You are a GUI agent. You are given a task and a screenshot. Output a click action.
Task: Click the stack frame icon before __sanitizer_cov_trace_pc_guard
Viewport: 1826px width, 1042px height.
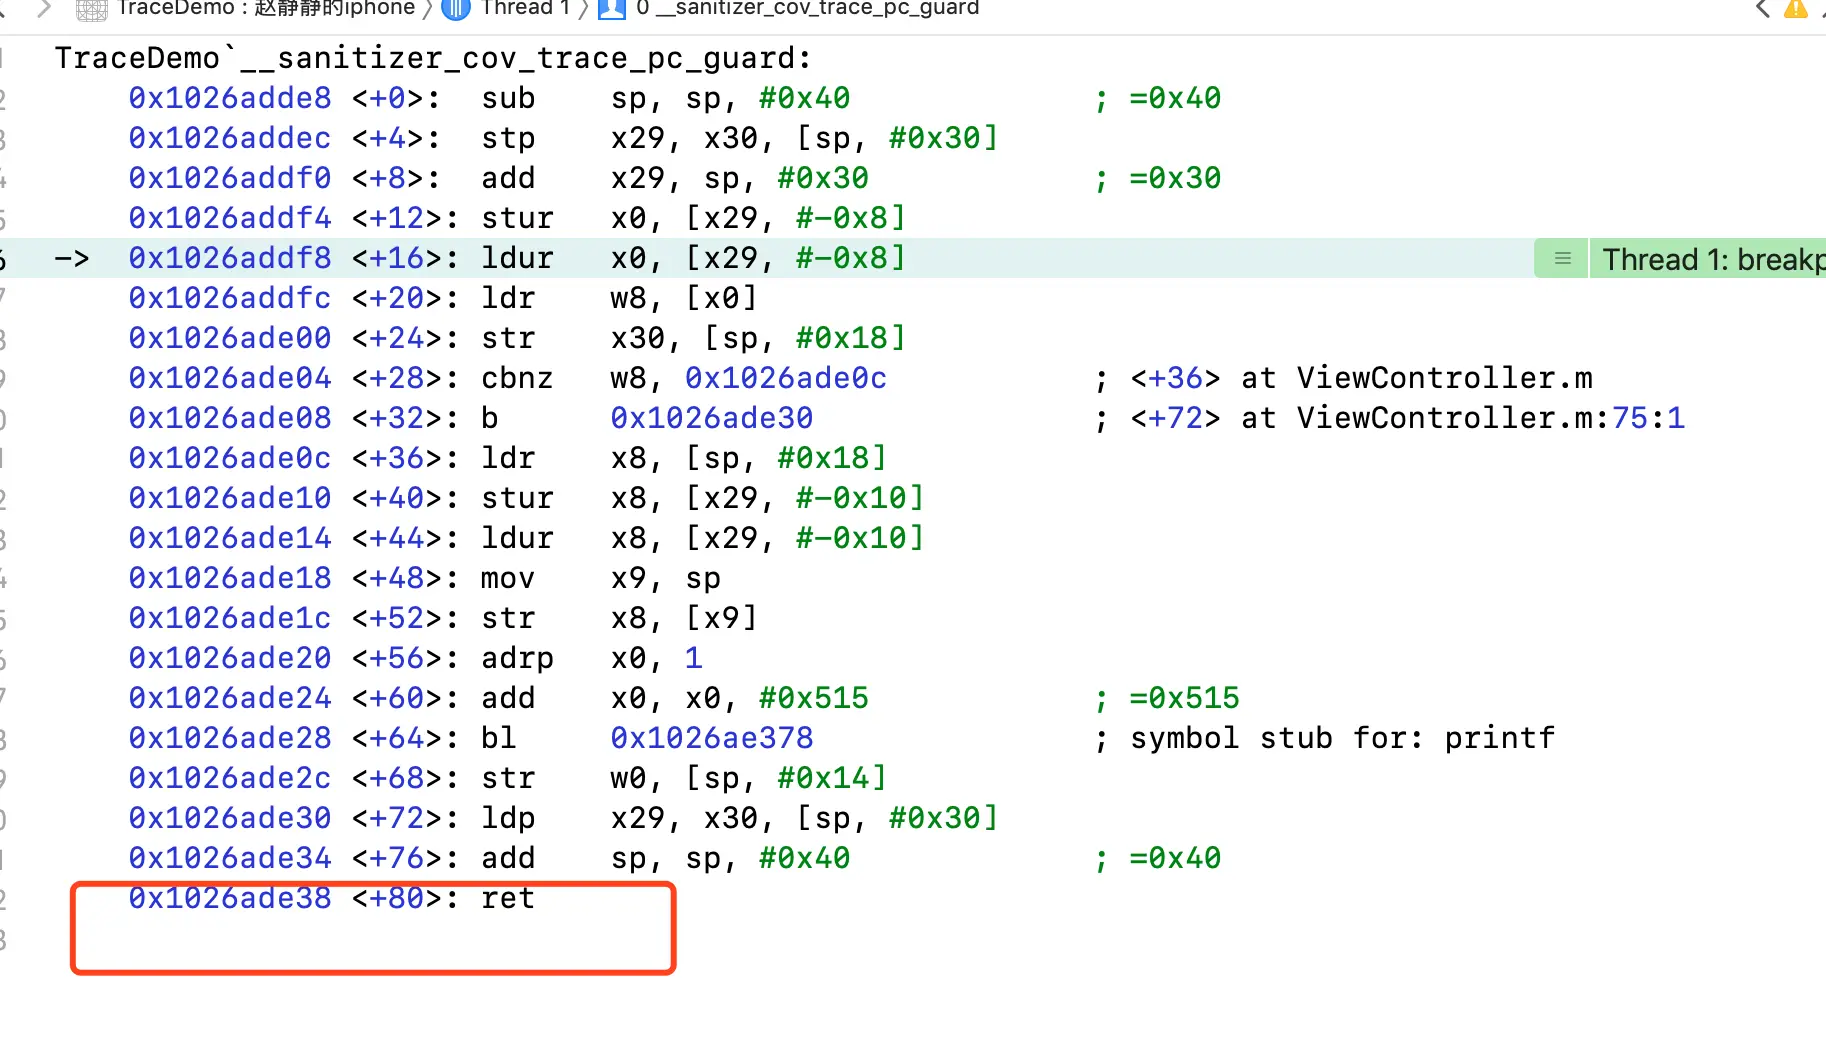[612, 9]
